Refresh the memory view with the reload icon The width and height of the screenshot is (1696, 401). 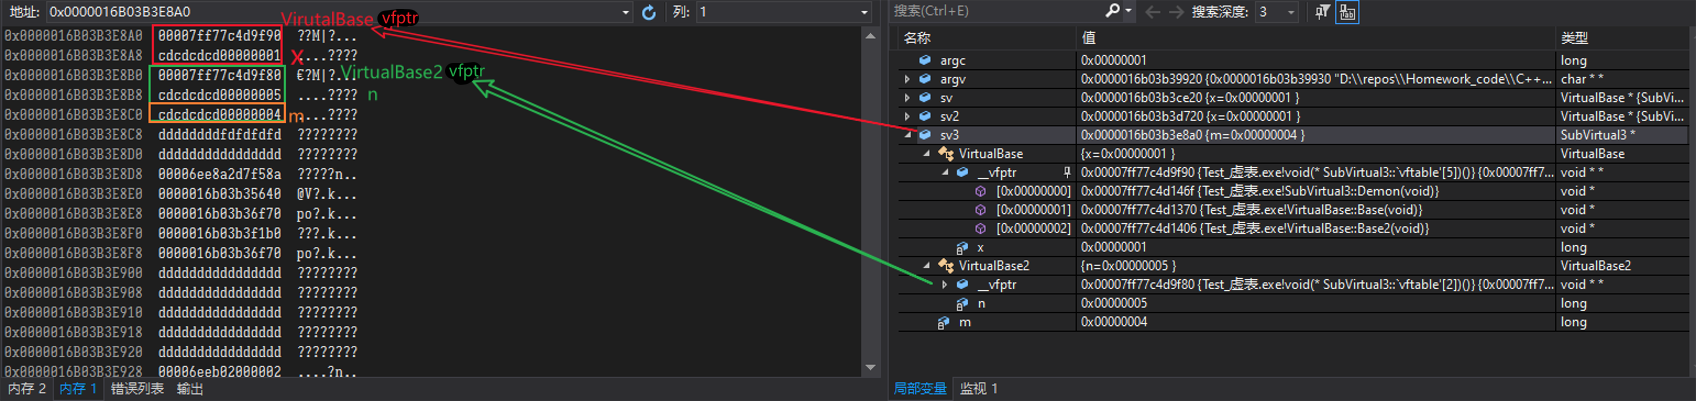pos(649,12)
